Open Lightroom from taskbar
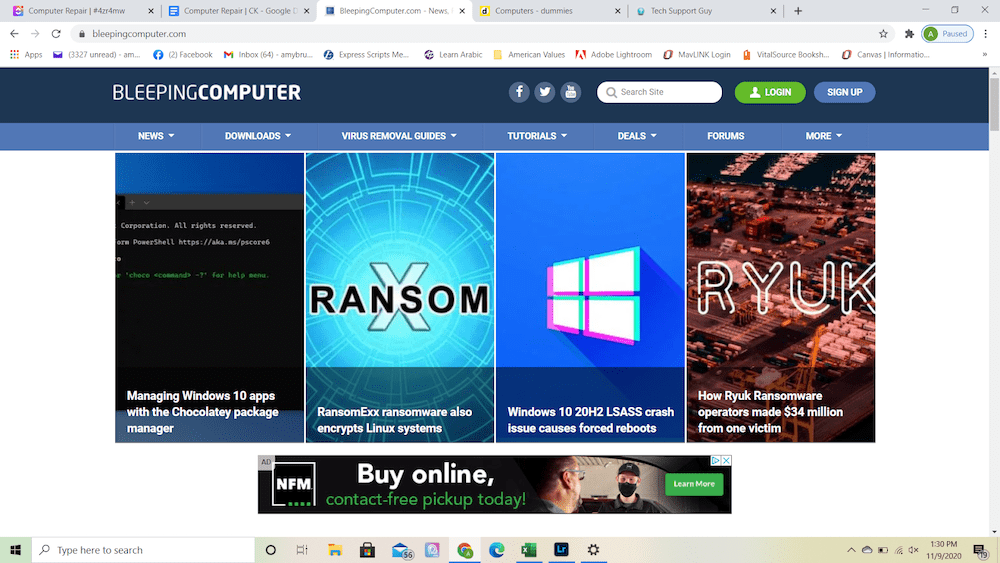 click(x=561, y=550)
